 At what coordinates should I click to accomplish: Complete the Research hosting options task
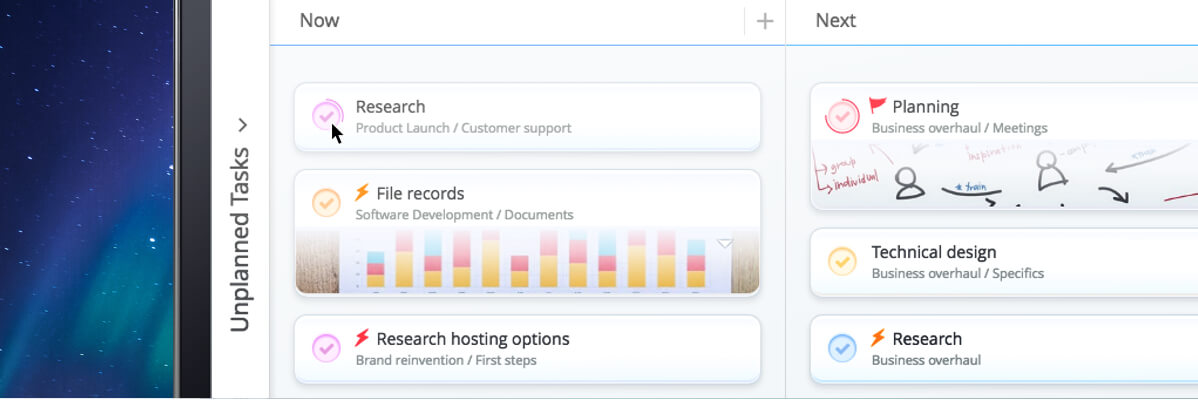[326, 348]
